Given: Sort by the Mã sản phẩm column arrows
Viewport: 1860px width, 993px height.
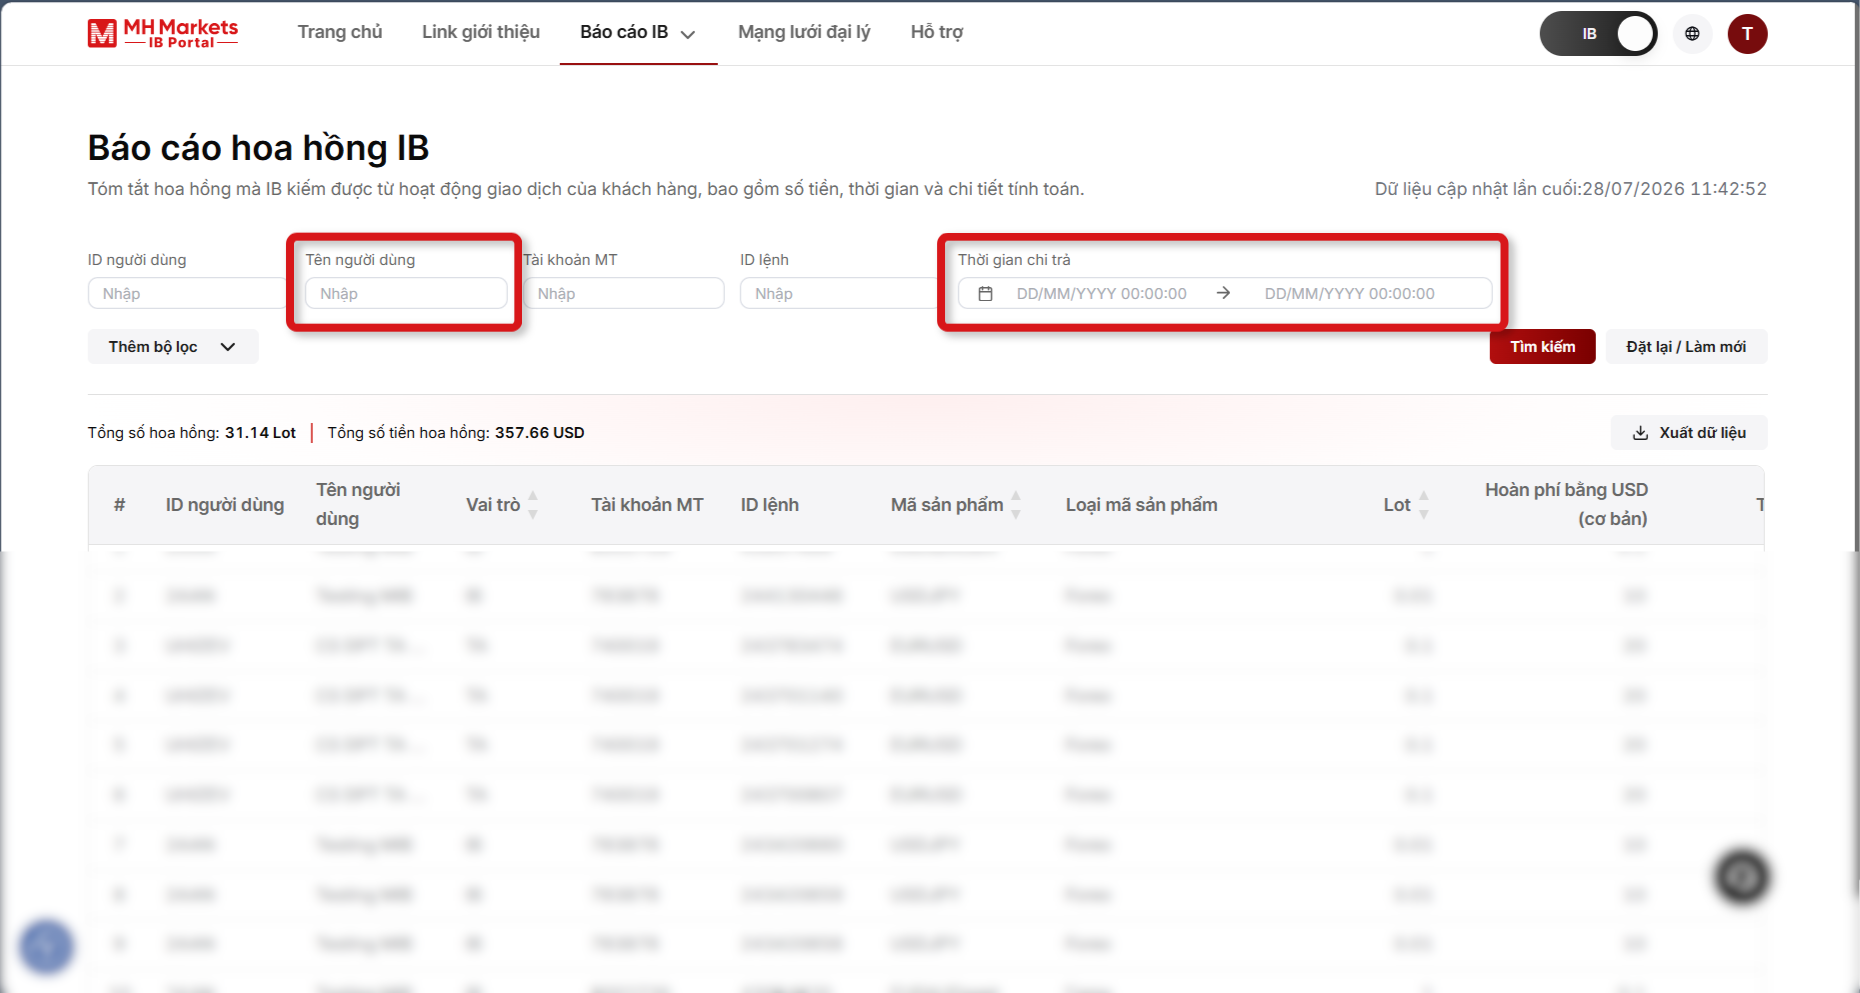Looking at the screenshot, I should coord(1016,505).
